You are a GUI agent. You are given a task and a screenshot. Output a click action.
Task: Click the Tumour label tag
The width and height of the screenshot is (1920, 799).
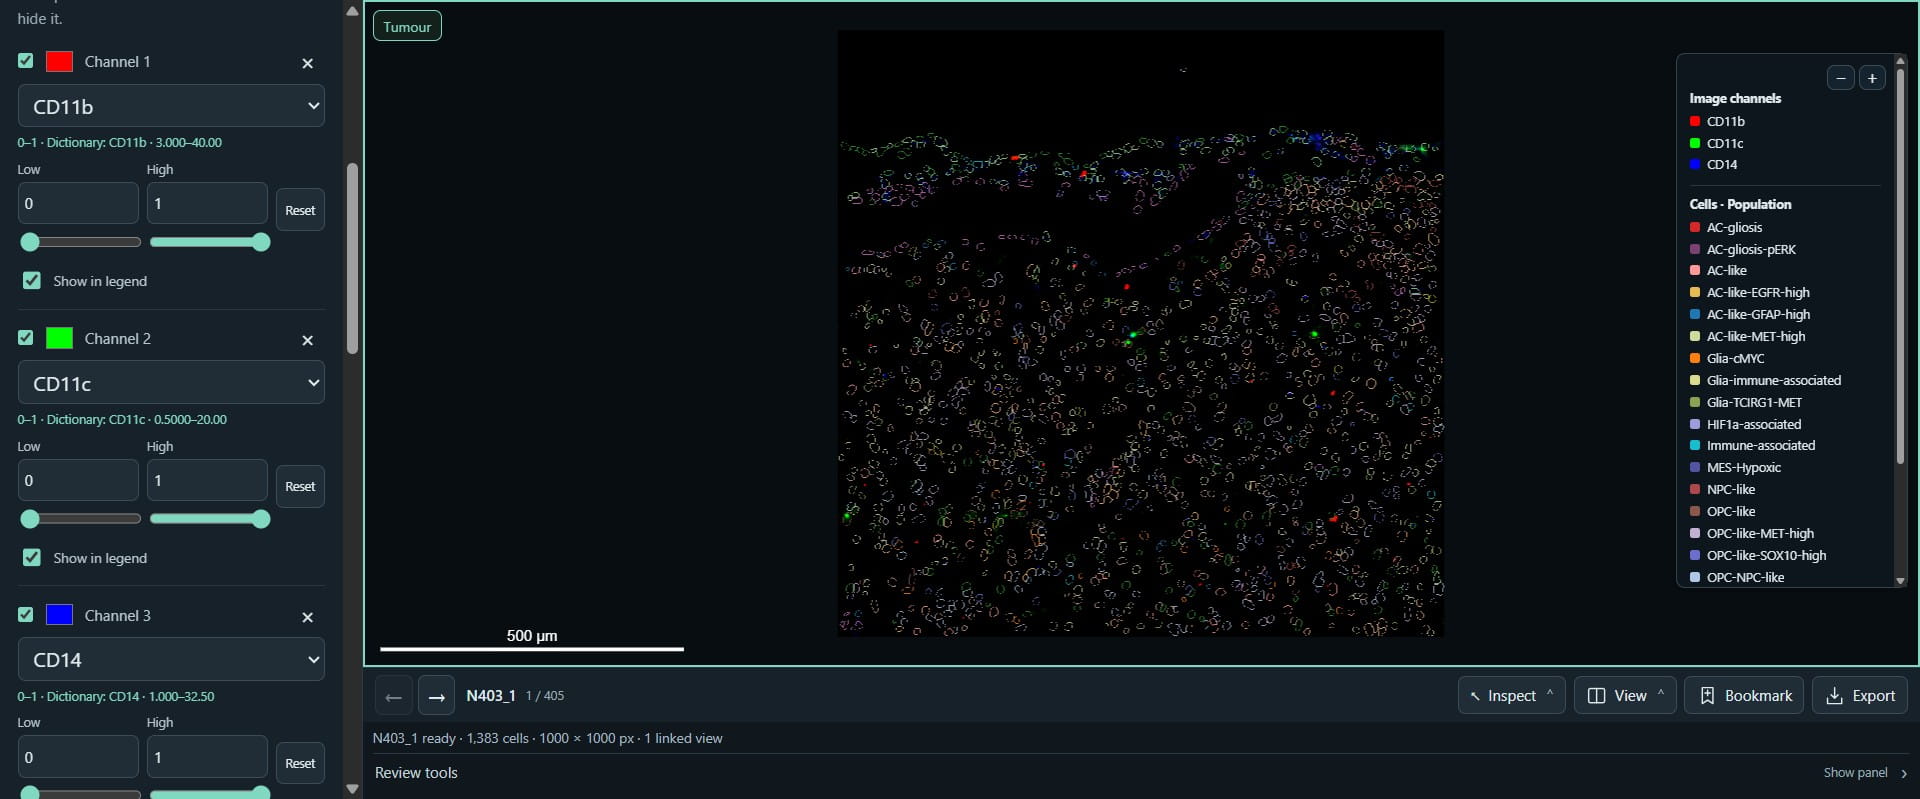(407, 27)
